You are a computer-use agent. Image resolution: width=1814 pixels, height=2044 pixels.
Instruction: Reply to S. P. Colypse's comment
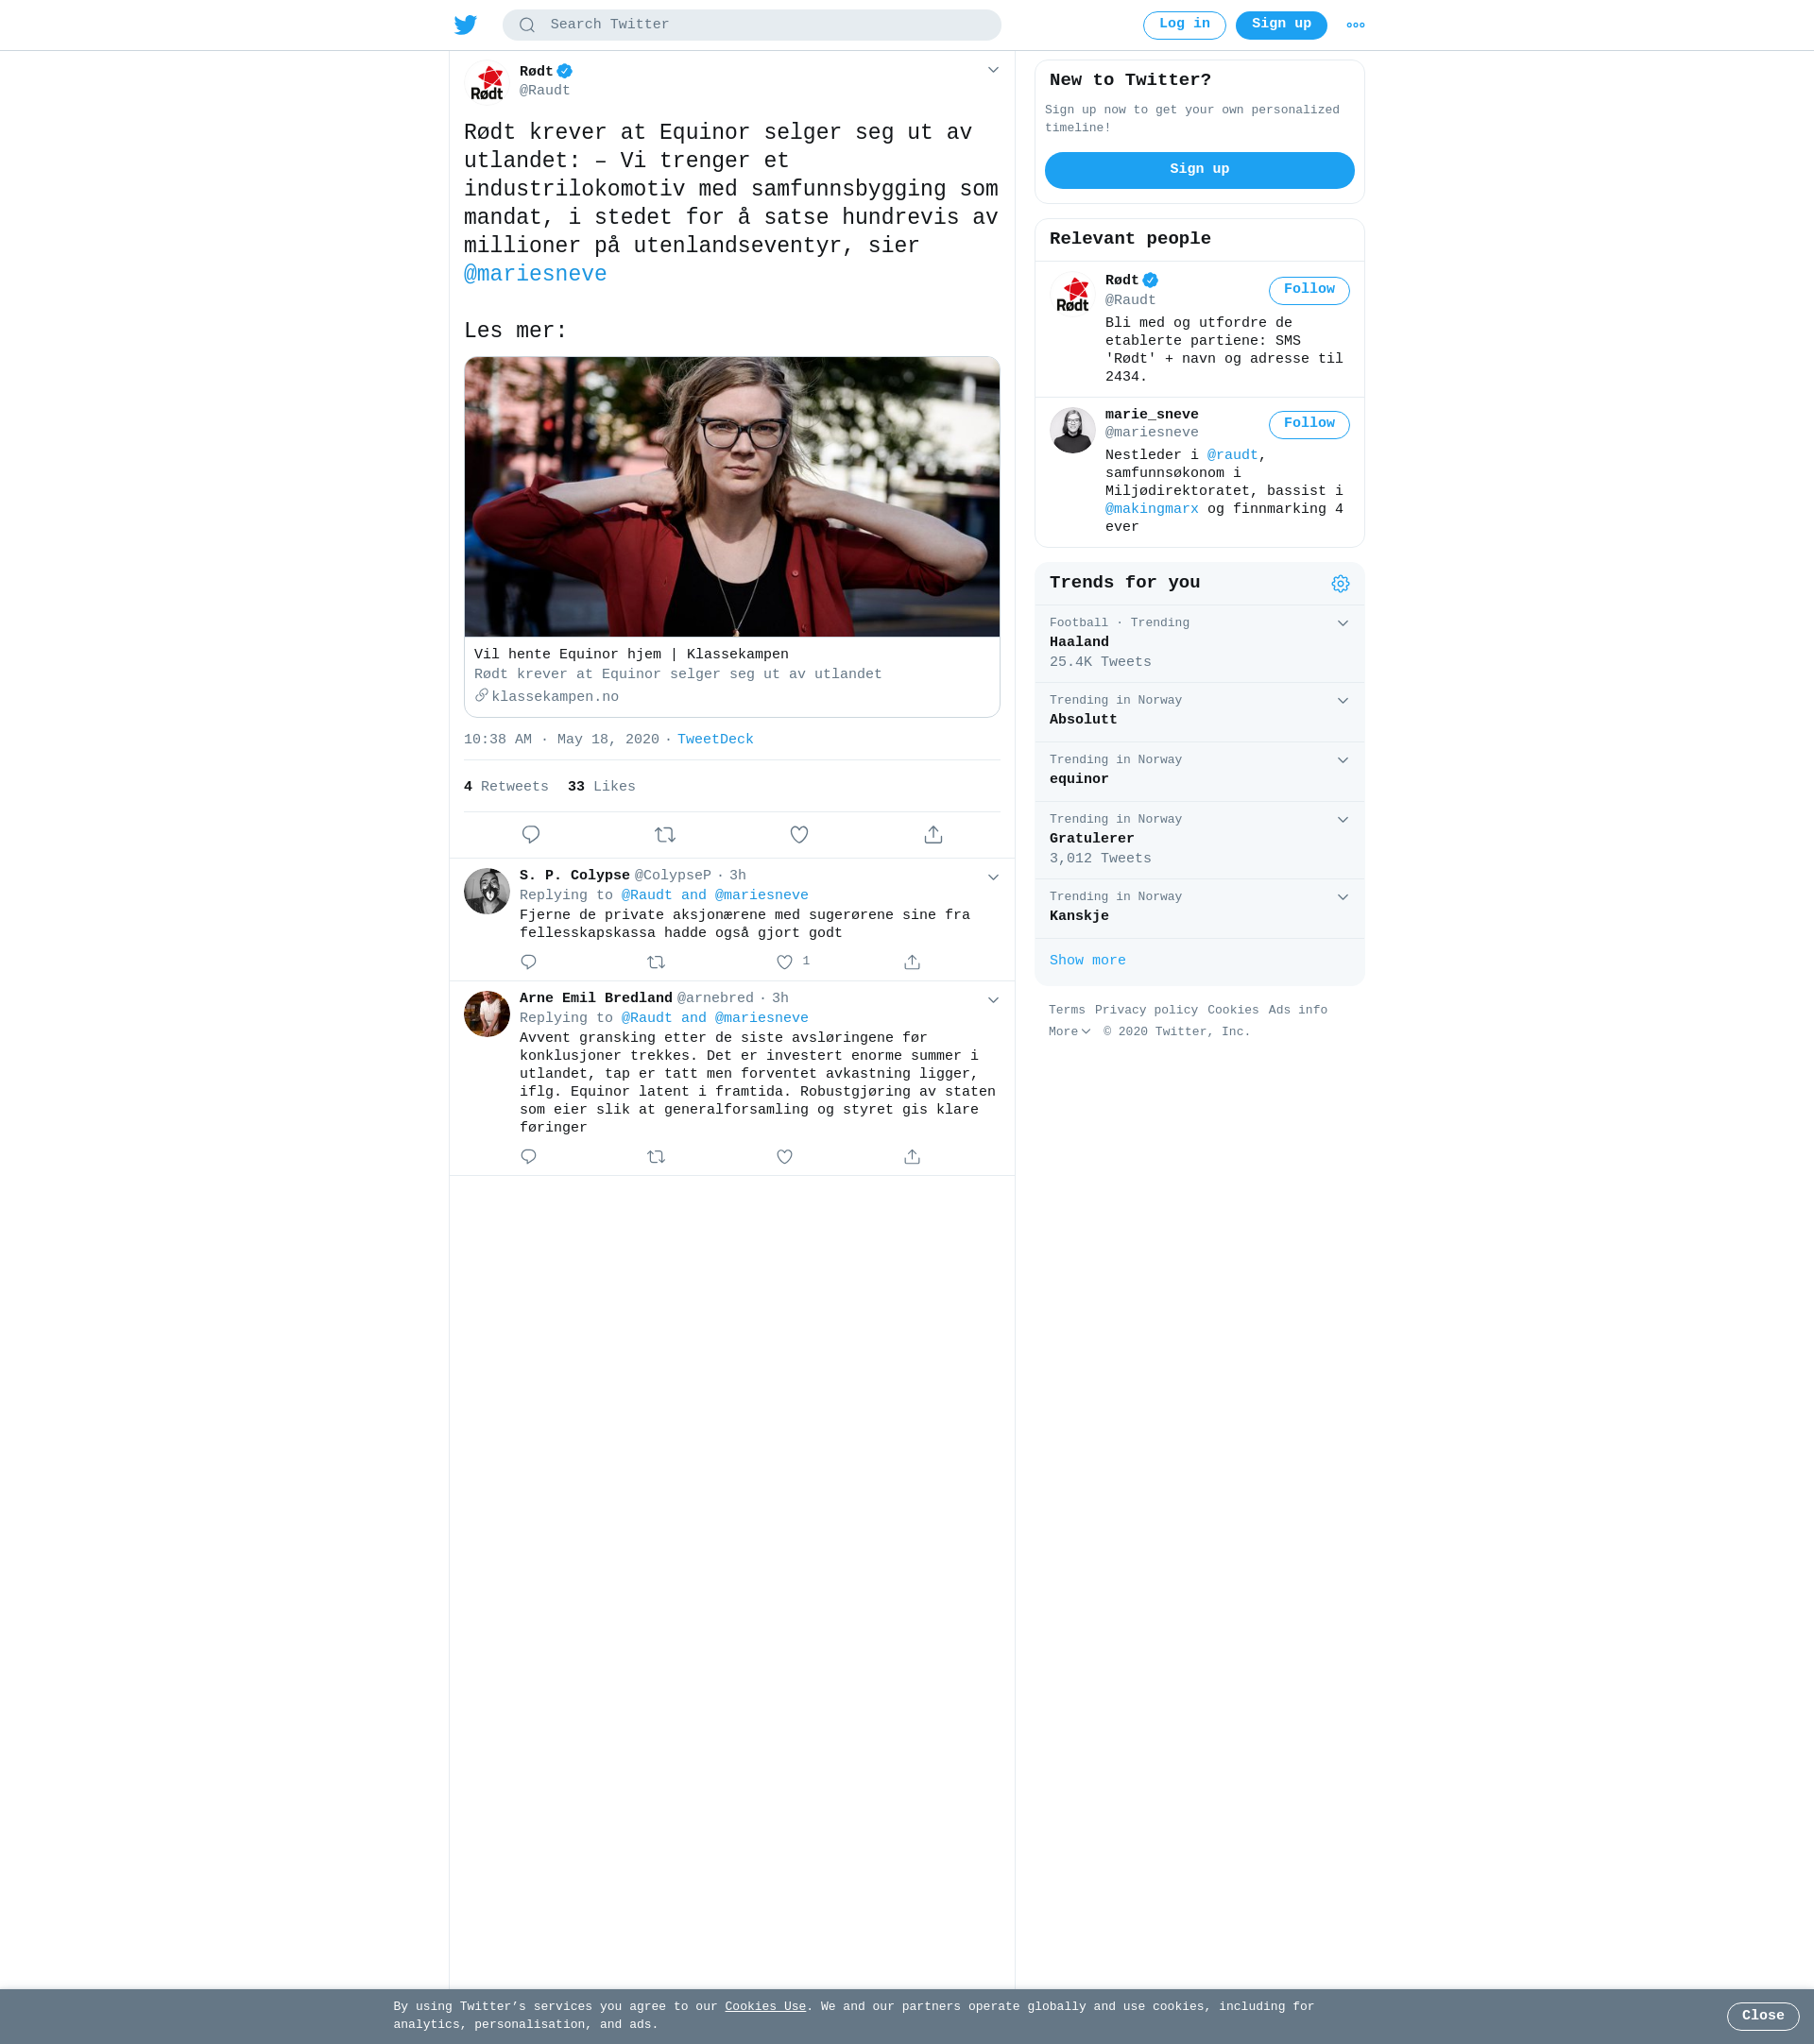(x=529, y=962)
